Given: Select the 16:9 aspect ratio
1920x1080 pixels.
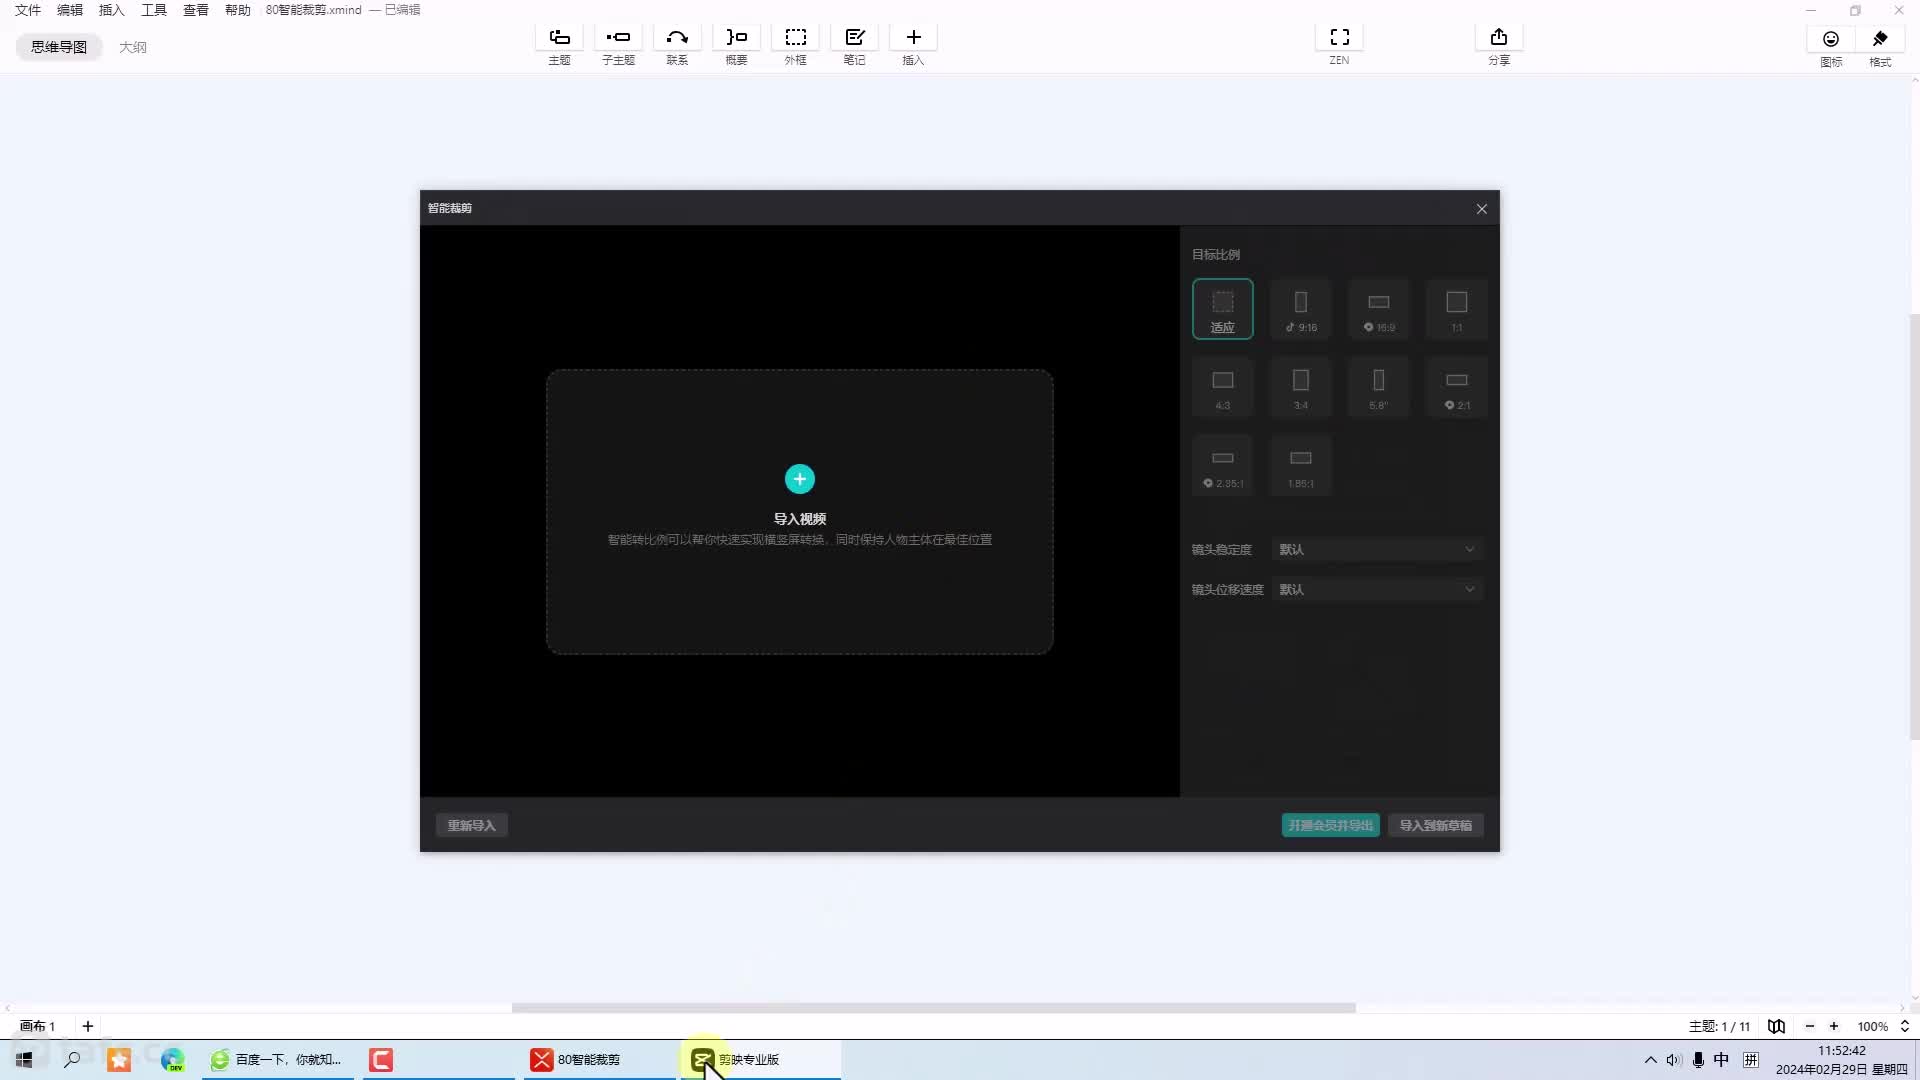Looking at the screenshot, I should tap(1378, 309).
